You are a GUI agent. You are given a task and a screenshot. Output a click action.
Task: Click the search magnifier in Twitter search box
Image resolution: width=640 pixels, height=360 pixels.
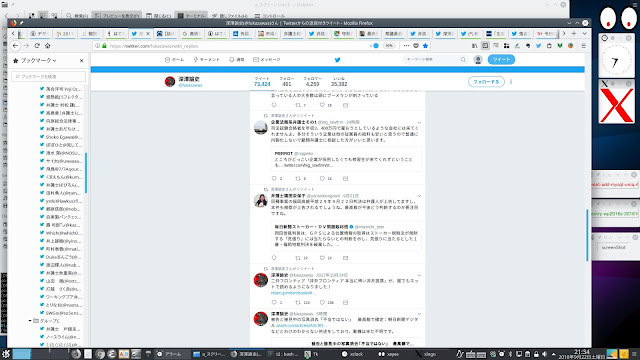click(x=463, y=60)
